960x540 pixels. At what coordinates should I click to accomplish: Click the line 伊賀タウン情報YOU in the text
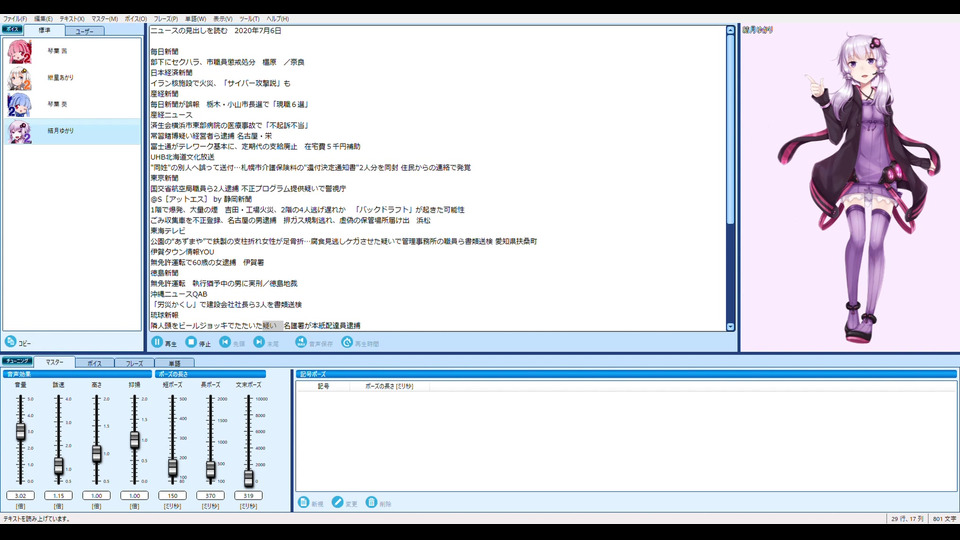point(182,252)
